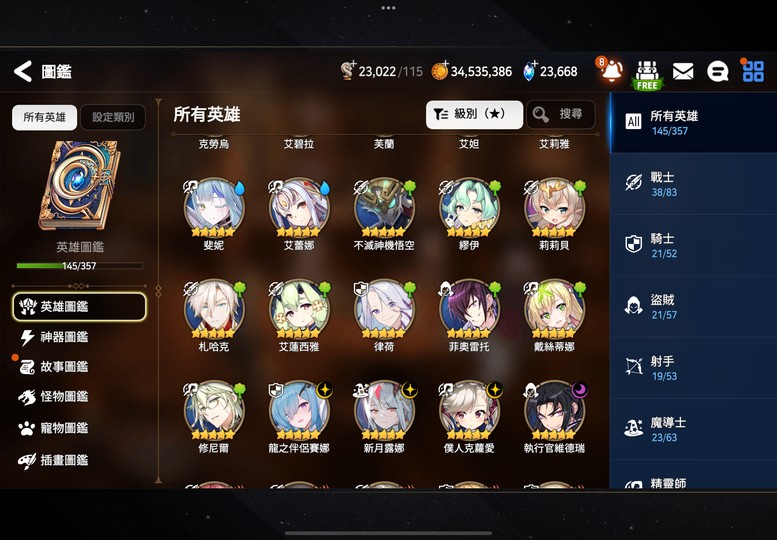Select the 所有英雄 toggle tab
This screenshot has height=540, width=777.
45,117
